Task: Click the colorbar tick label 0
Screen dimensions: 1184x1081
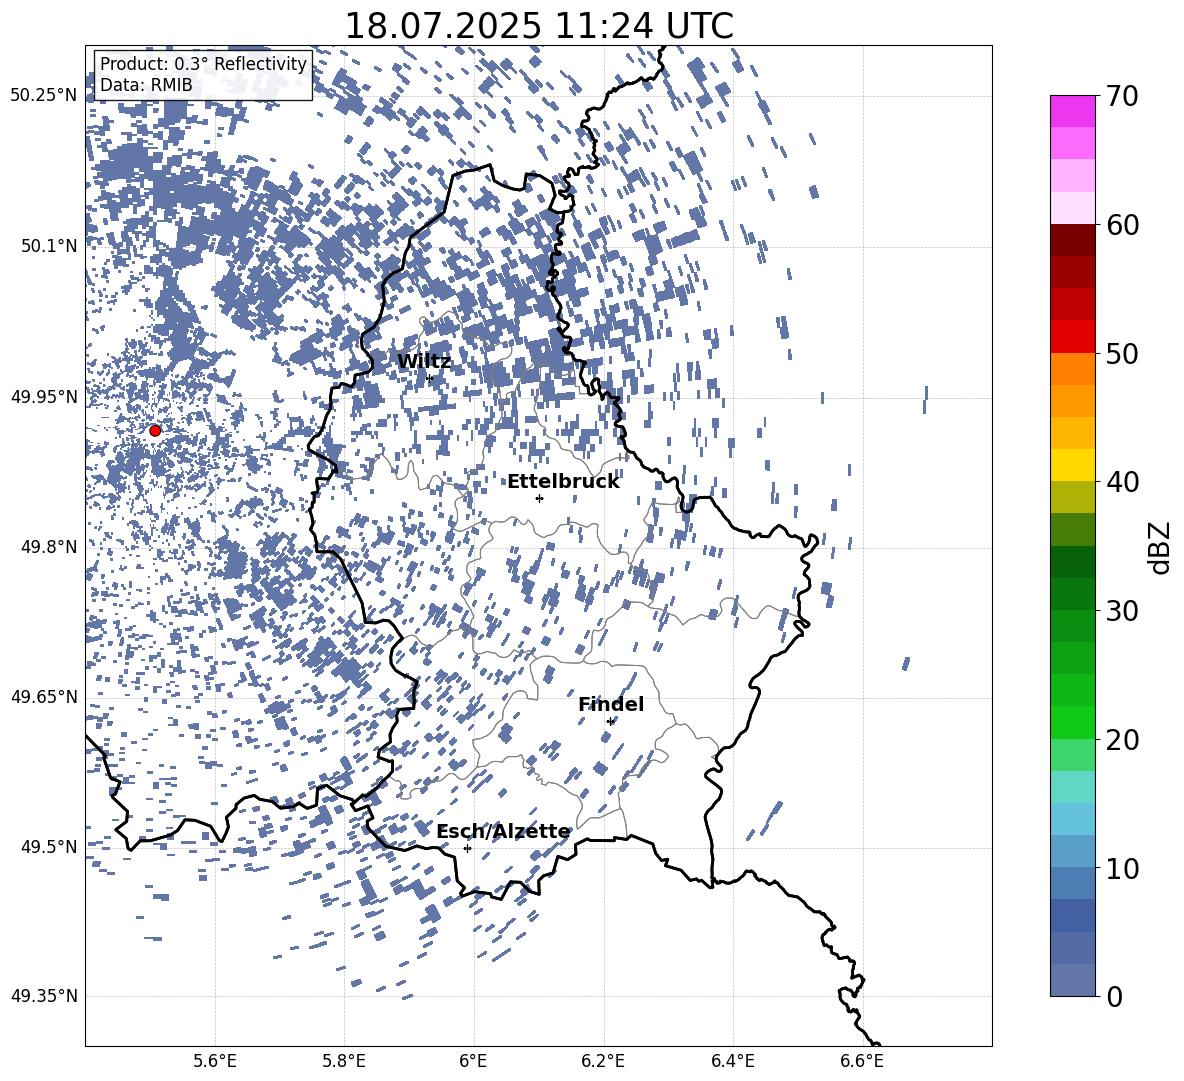Action: point(1114,996)
